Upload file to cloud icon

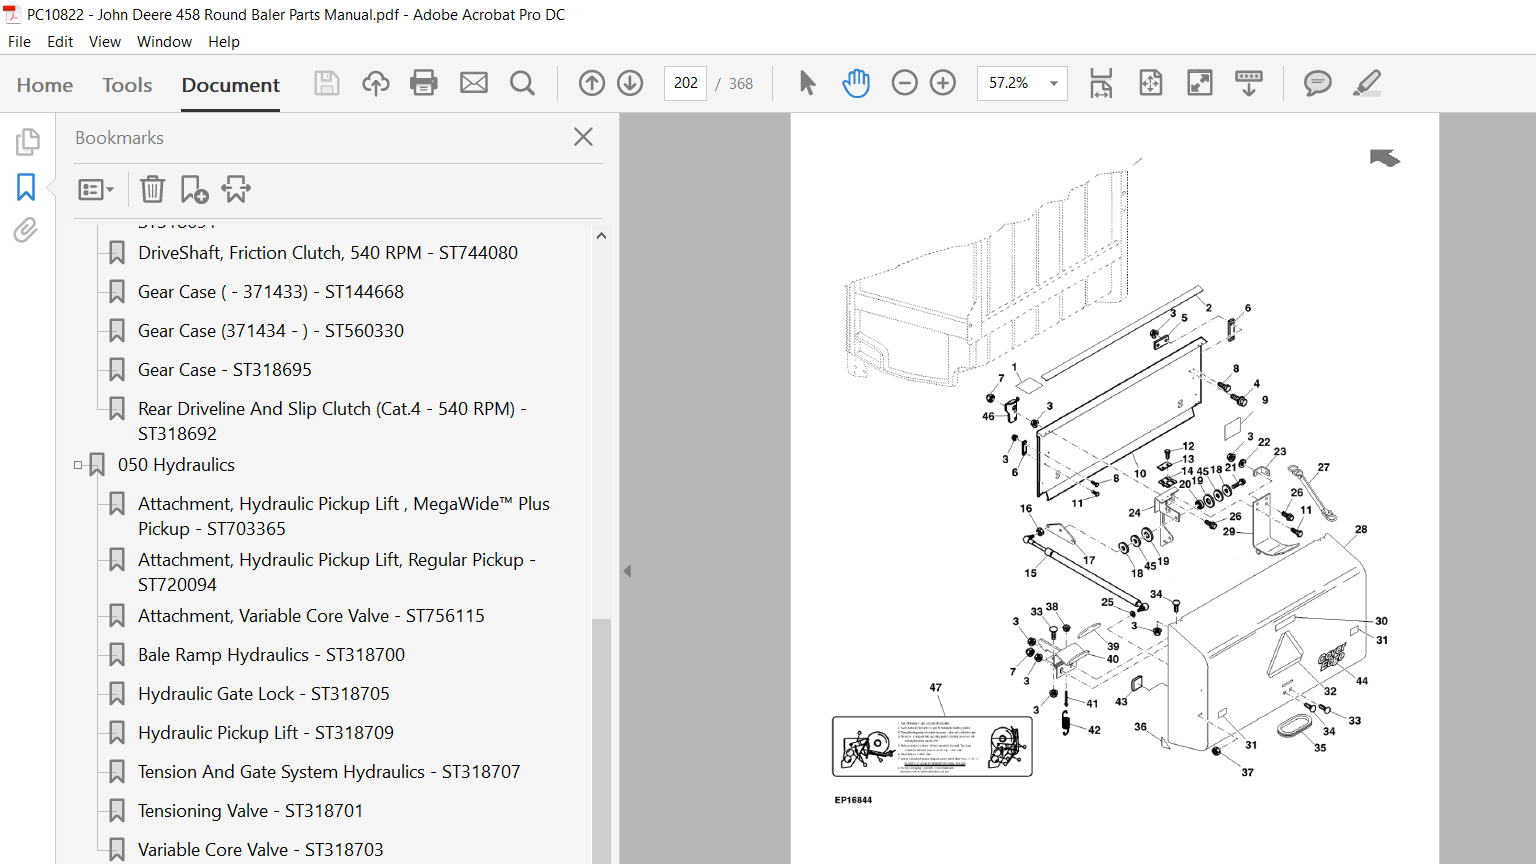(x=376, y=83)
